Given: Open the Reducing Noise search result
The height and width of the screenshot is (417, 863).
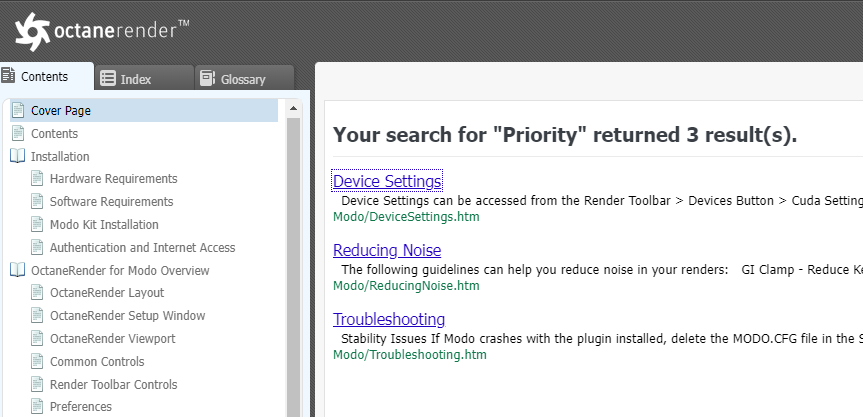Looking at the screenshot, I should (387, 250).
